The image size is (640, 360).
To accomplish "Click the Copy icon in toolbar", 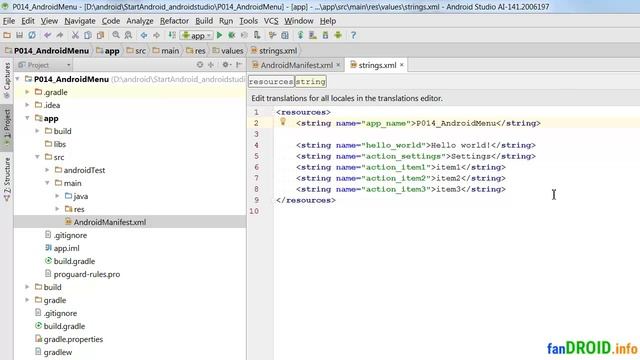I will [88, 36].
